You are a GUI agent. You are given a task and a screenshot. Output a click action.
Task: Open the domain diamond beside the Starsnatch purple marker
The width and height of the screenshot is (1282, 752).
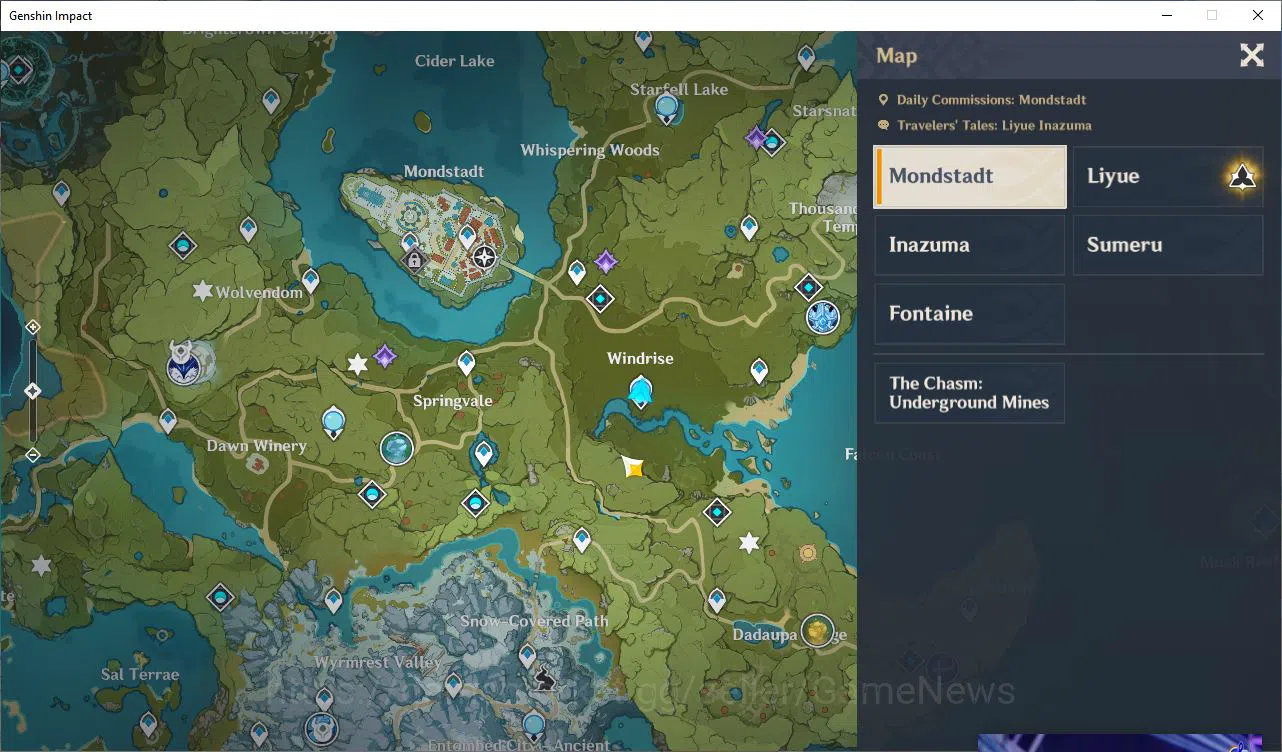tap(772, 143)
